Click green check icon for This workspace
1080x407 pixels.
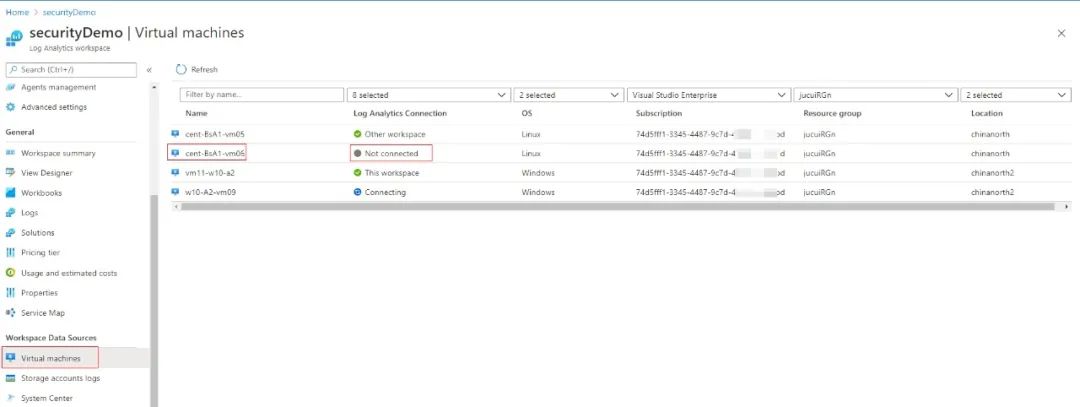357,173
